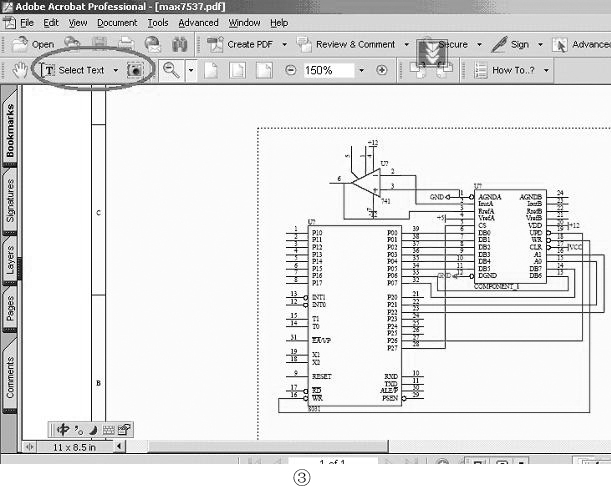Open the Advanced menu
611x489 pixels.
click(x=198, y=22)
